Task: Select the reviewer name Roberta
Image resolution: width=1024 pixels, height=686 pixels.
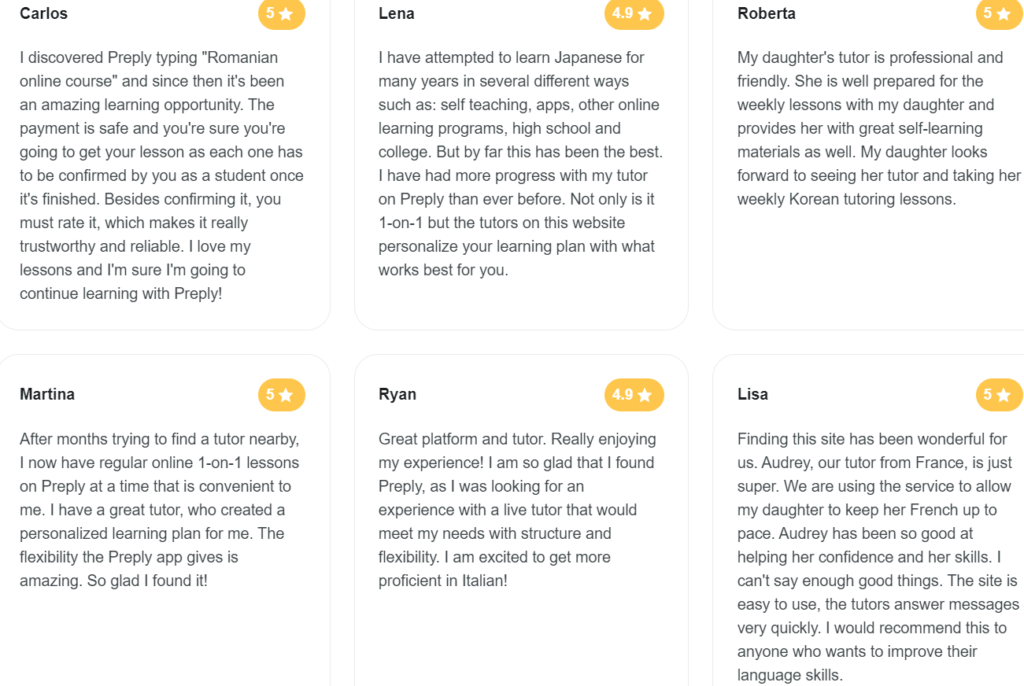Action: [766, 14]
